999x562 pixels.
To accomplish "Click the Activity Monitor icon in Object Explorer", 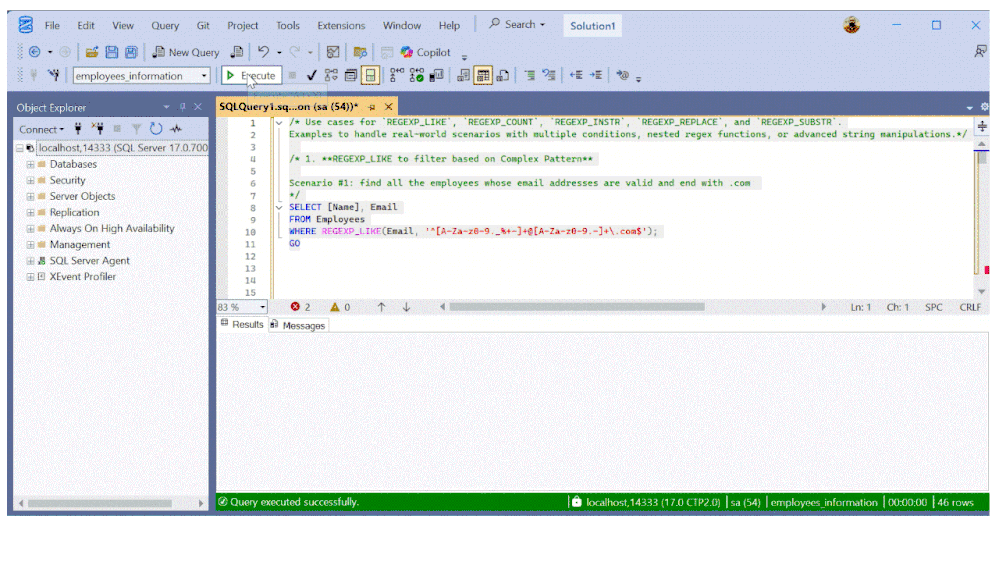I will 176,129.
